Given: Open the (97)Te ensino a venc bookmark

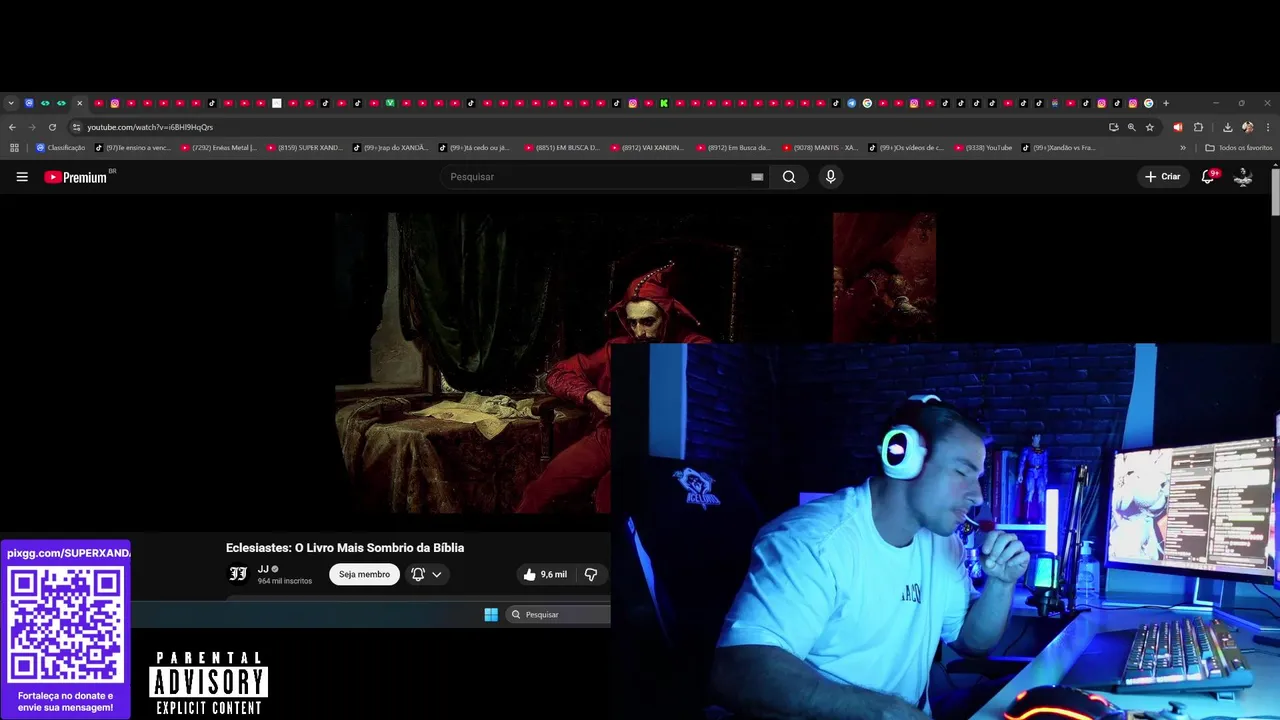Looking at the screenshot, I should (133, 148).
